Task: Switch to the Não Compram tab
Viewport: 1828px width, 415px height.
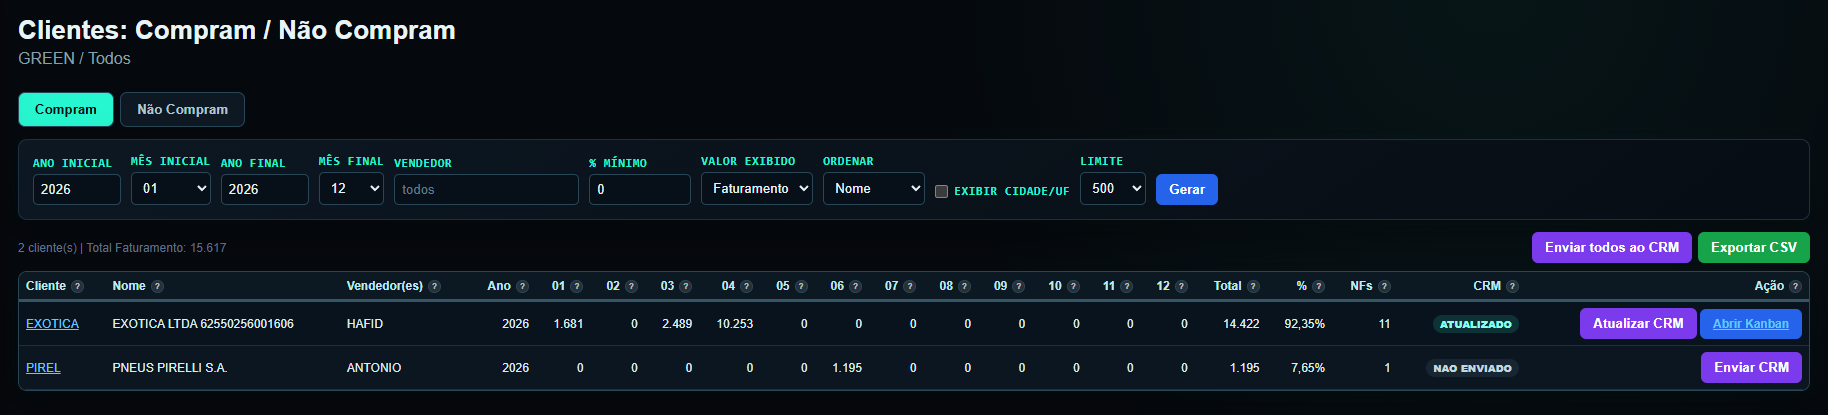Action: click(182, 109)
